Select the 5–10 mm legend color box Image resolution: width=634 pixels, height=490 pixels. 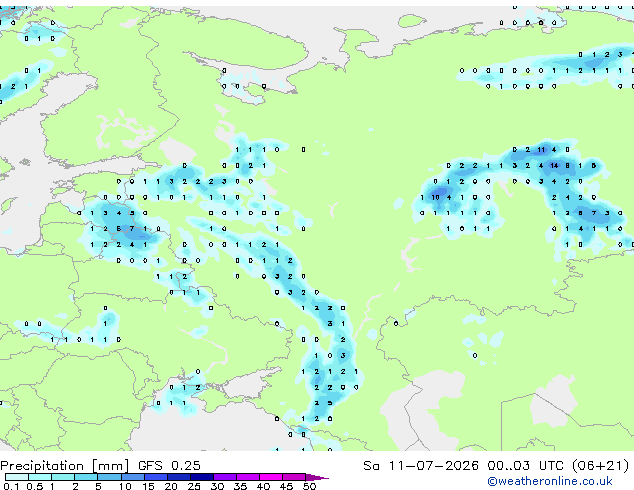109,477
